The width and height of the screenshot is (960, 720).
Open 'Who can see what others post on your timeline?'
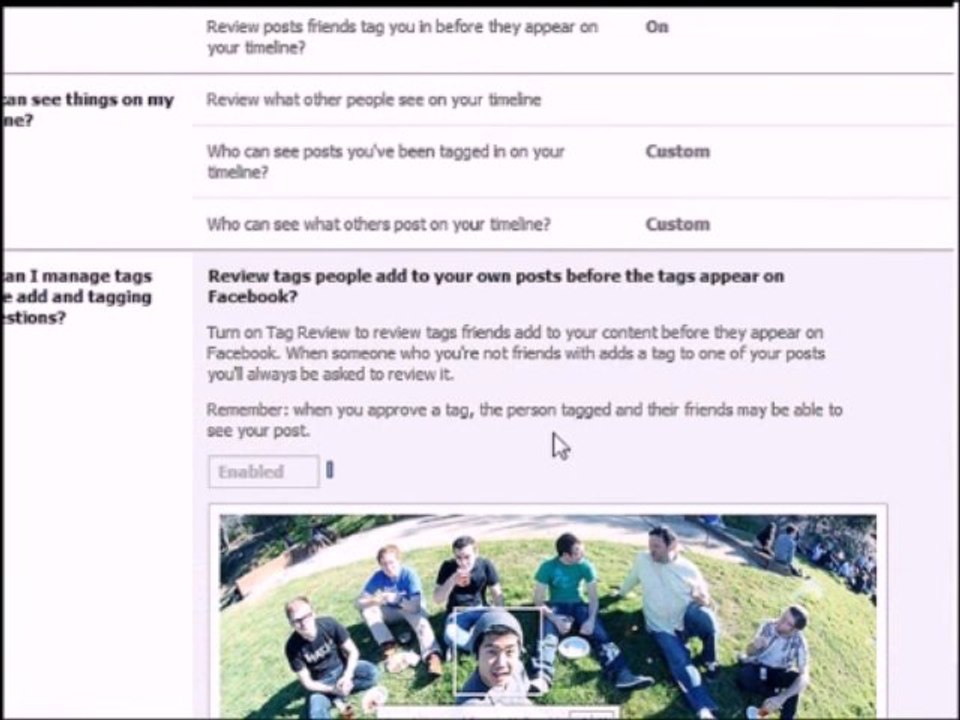tap(378, 224)
